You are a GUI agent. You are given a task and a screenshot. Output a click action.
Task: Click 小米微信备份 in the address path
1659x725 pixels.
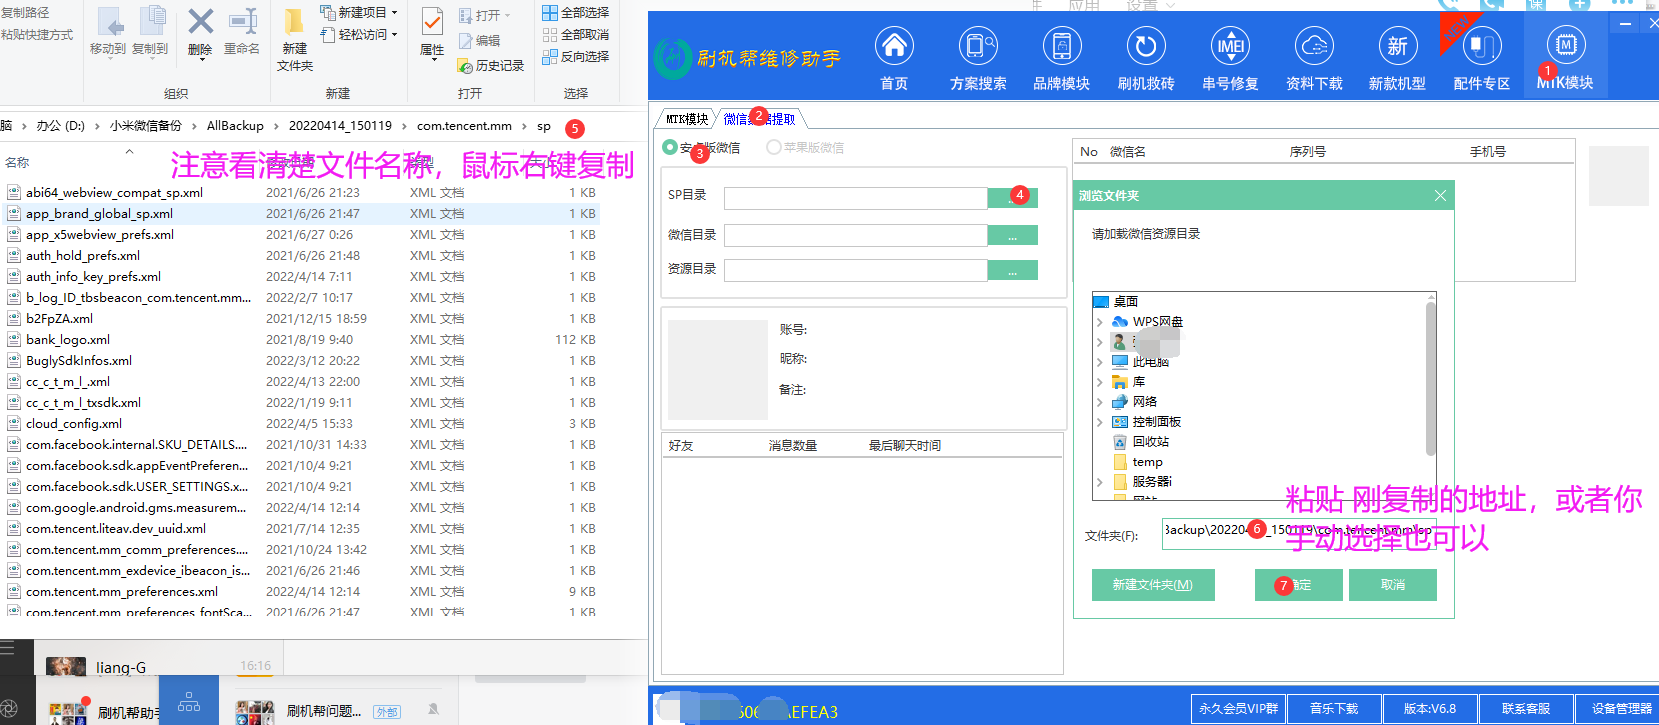pyautogui.click(x=146, y=126)
